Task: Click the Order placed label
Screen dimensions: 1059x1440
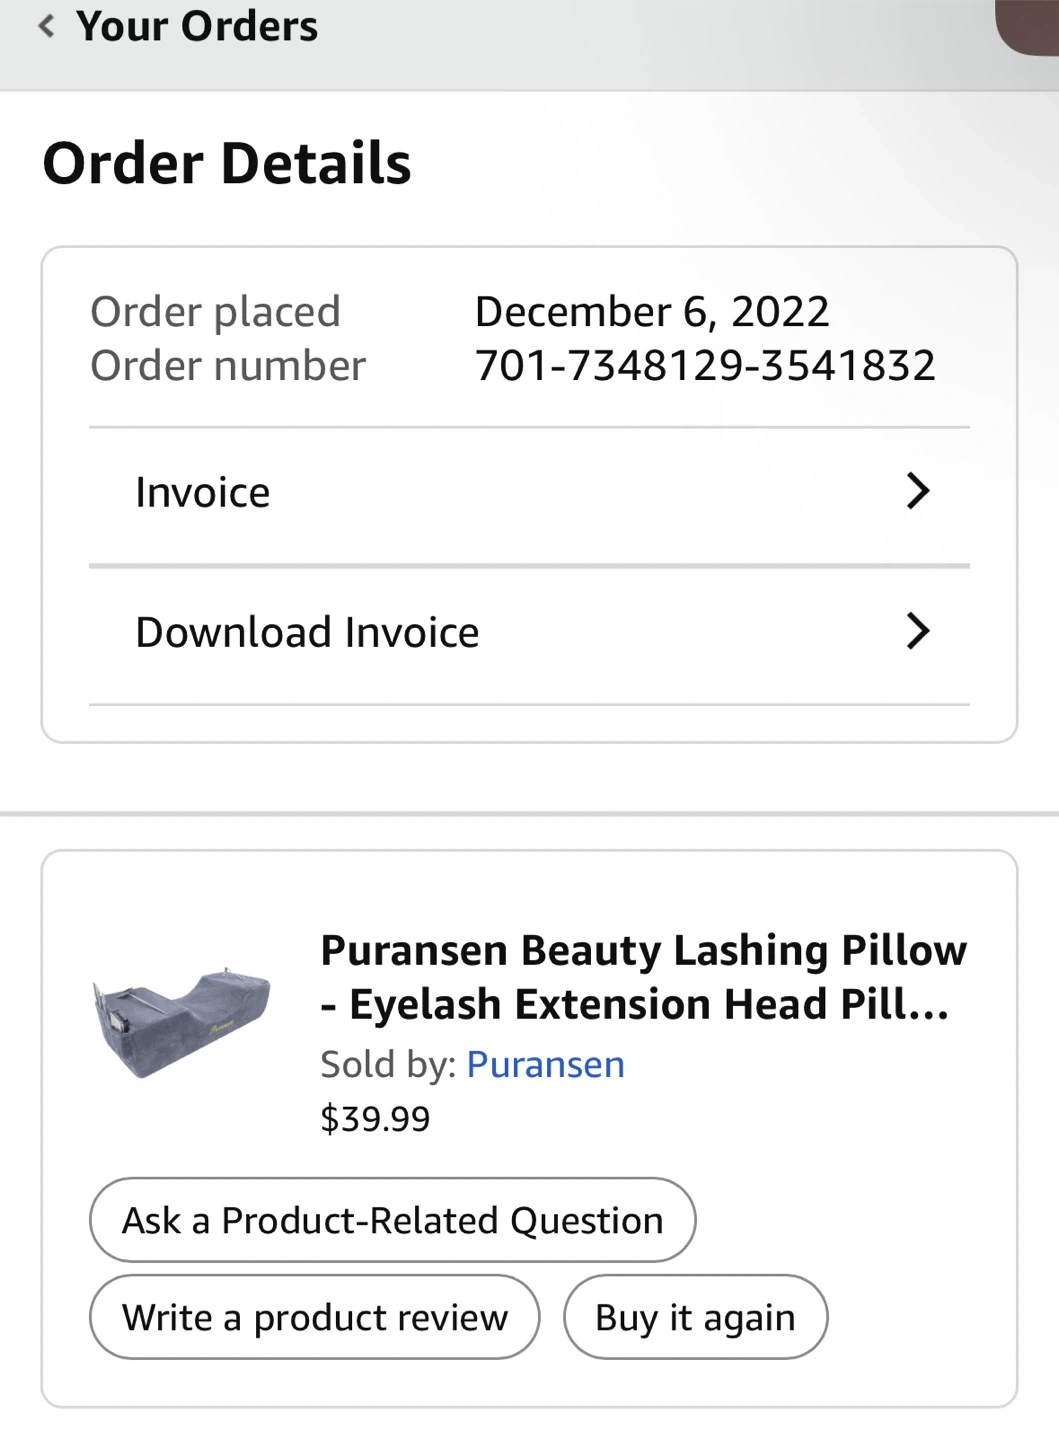Action: click(x=215, y=311)
